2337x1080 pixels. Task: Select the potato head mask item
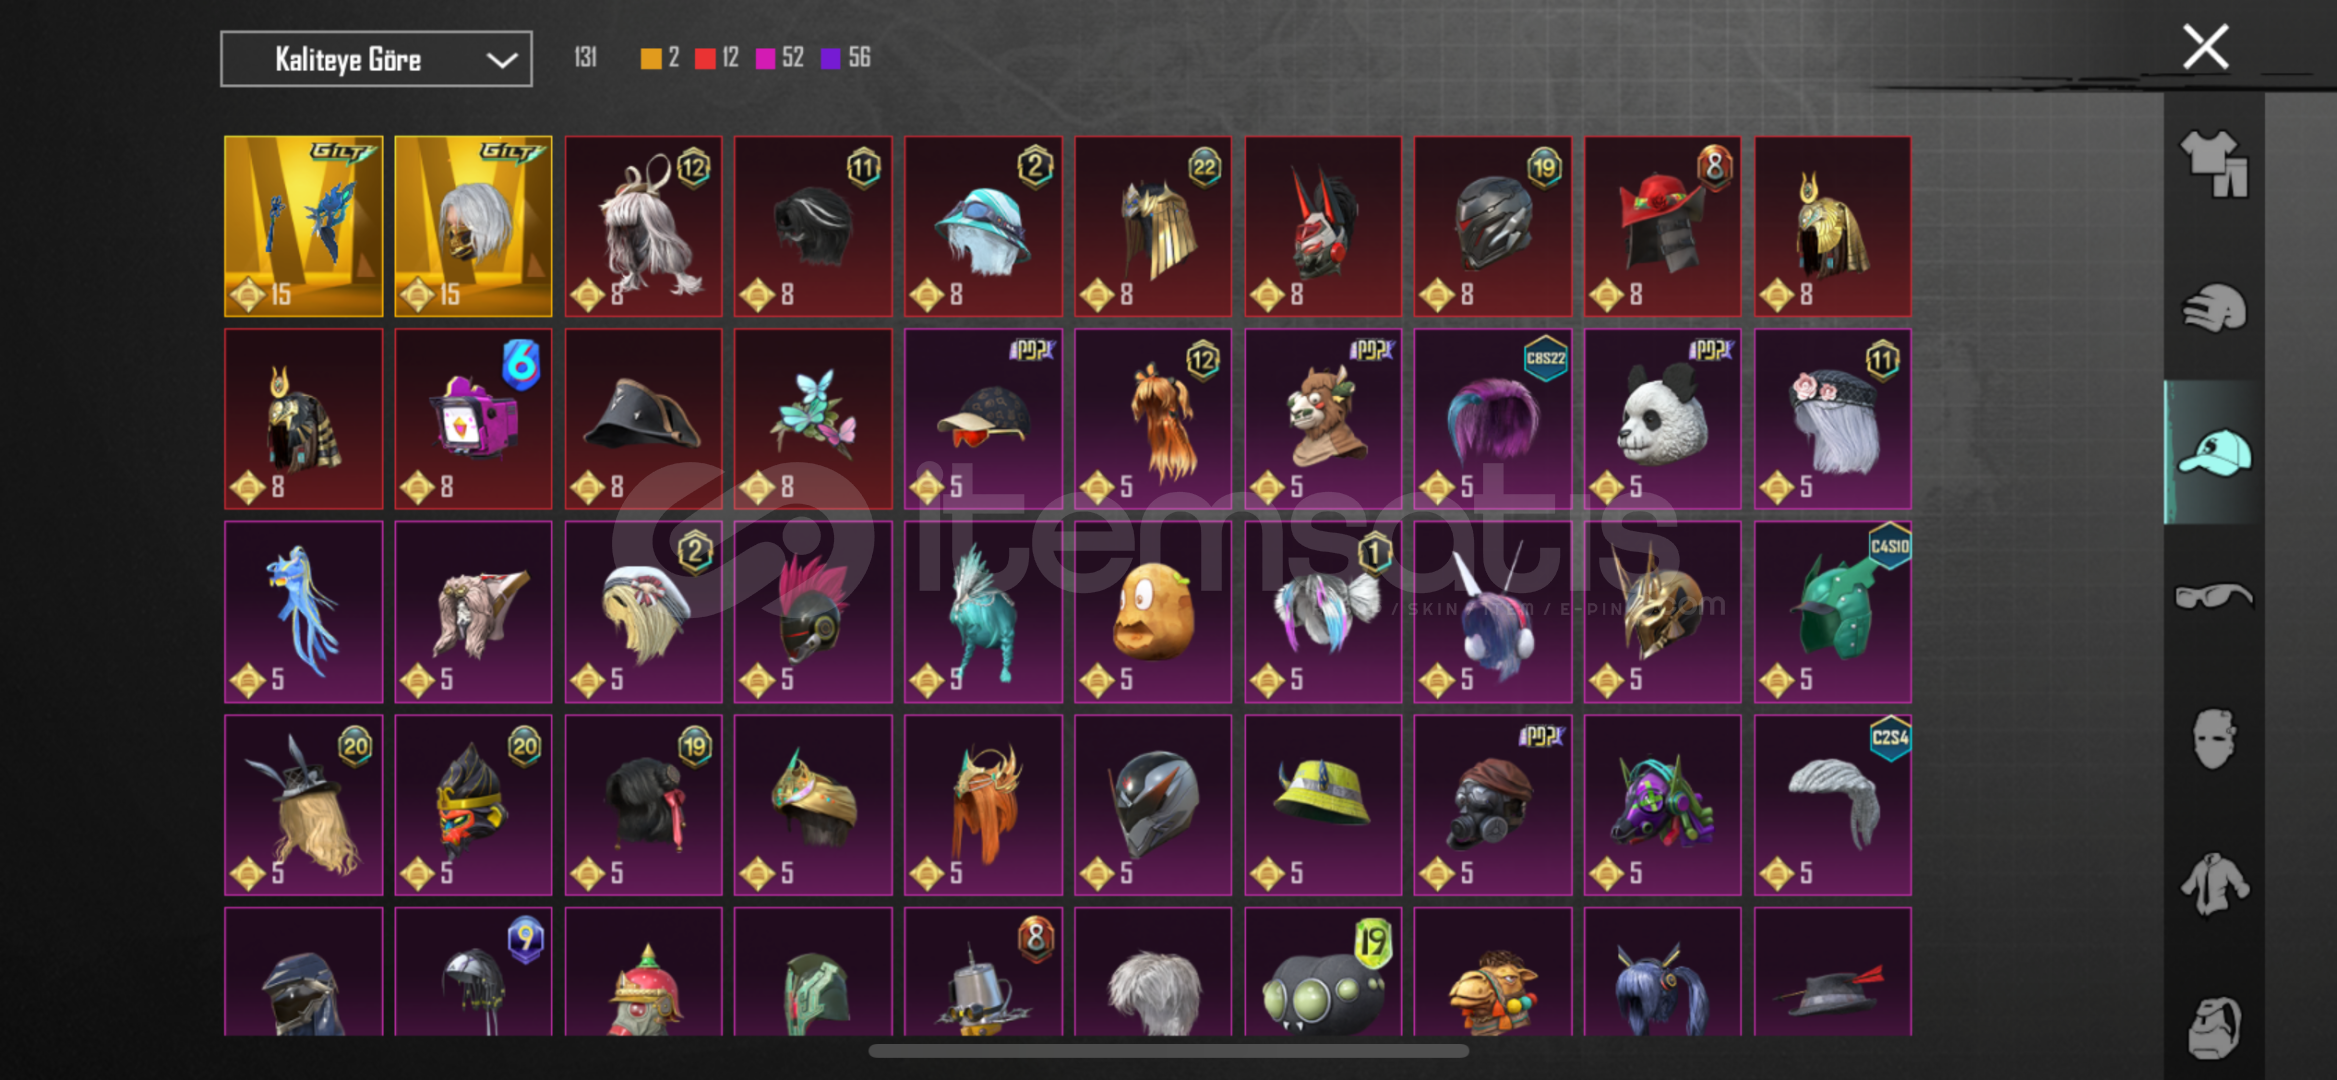pyautogui.click(x=1153, y=612)
